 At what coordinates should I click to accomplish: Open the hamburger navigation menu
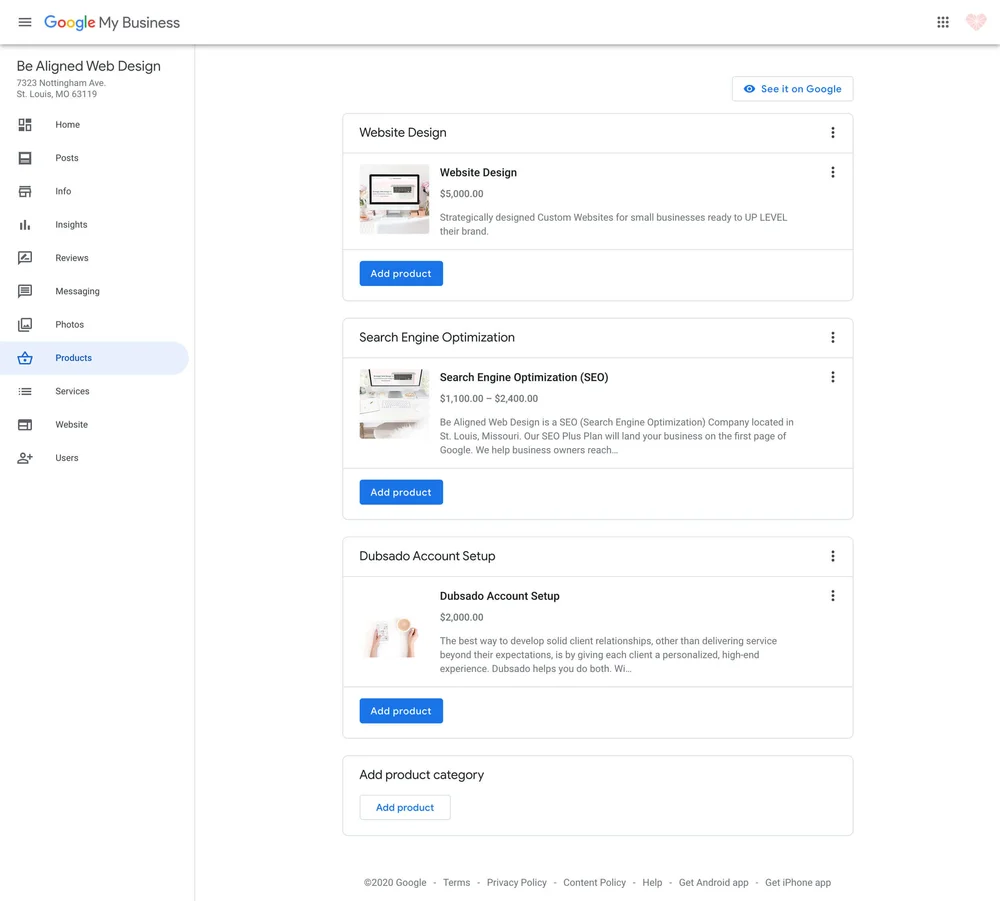pos(25,22)
